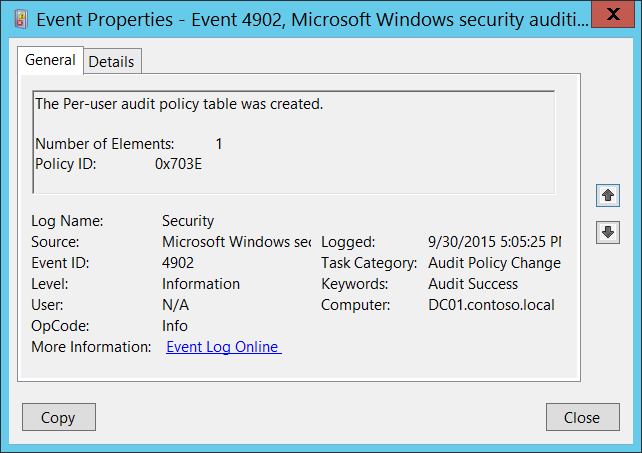Screen dimensions: 642x453
Task: Click the Logged date 9/30/2015 value
Action: coord(494,242)
